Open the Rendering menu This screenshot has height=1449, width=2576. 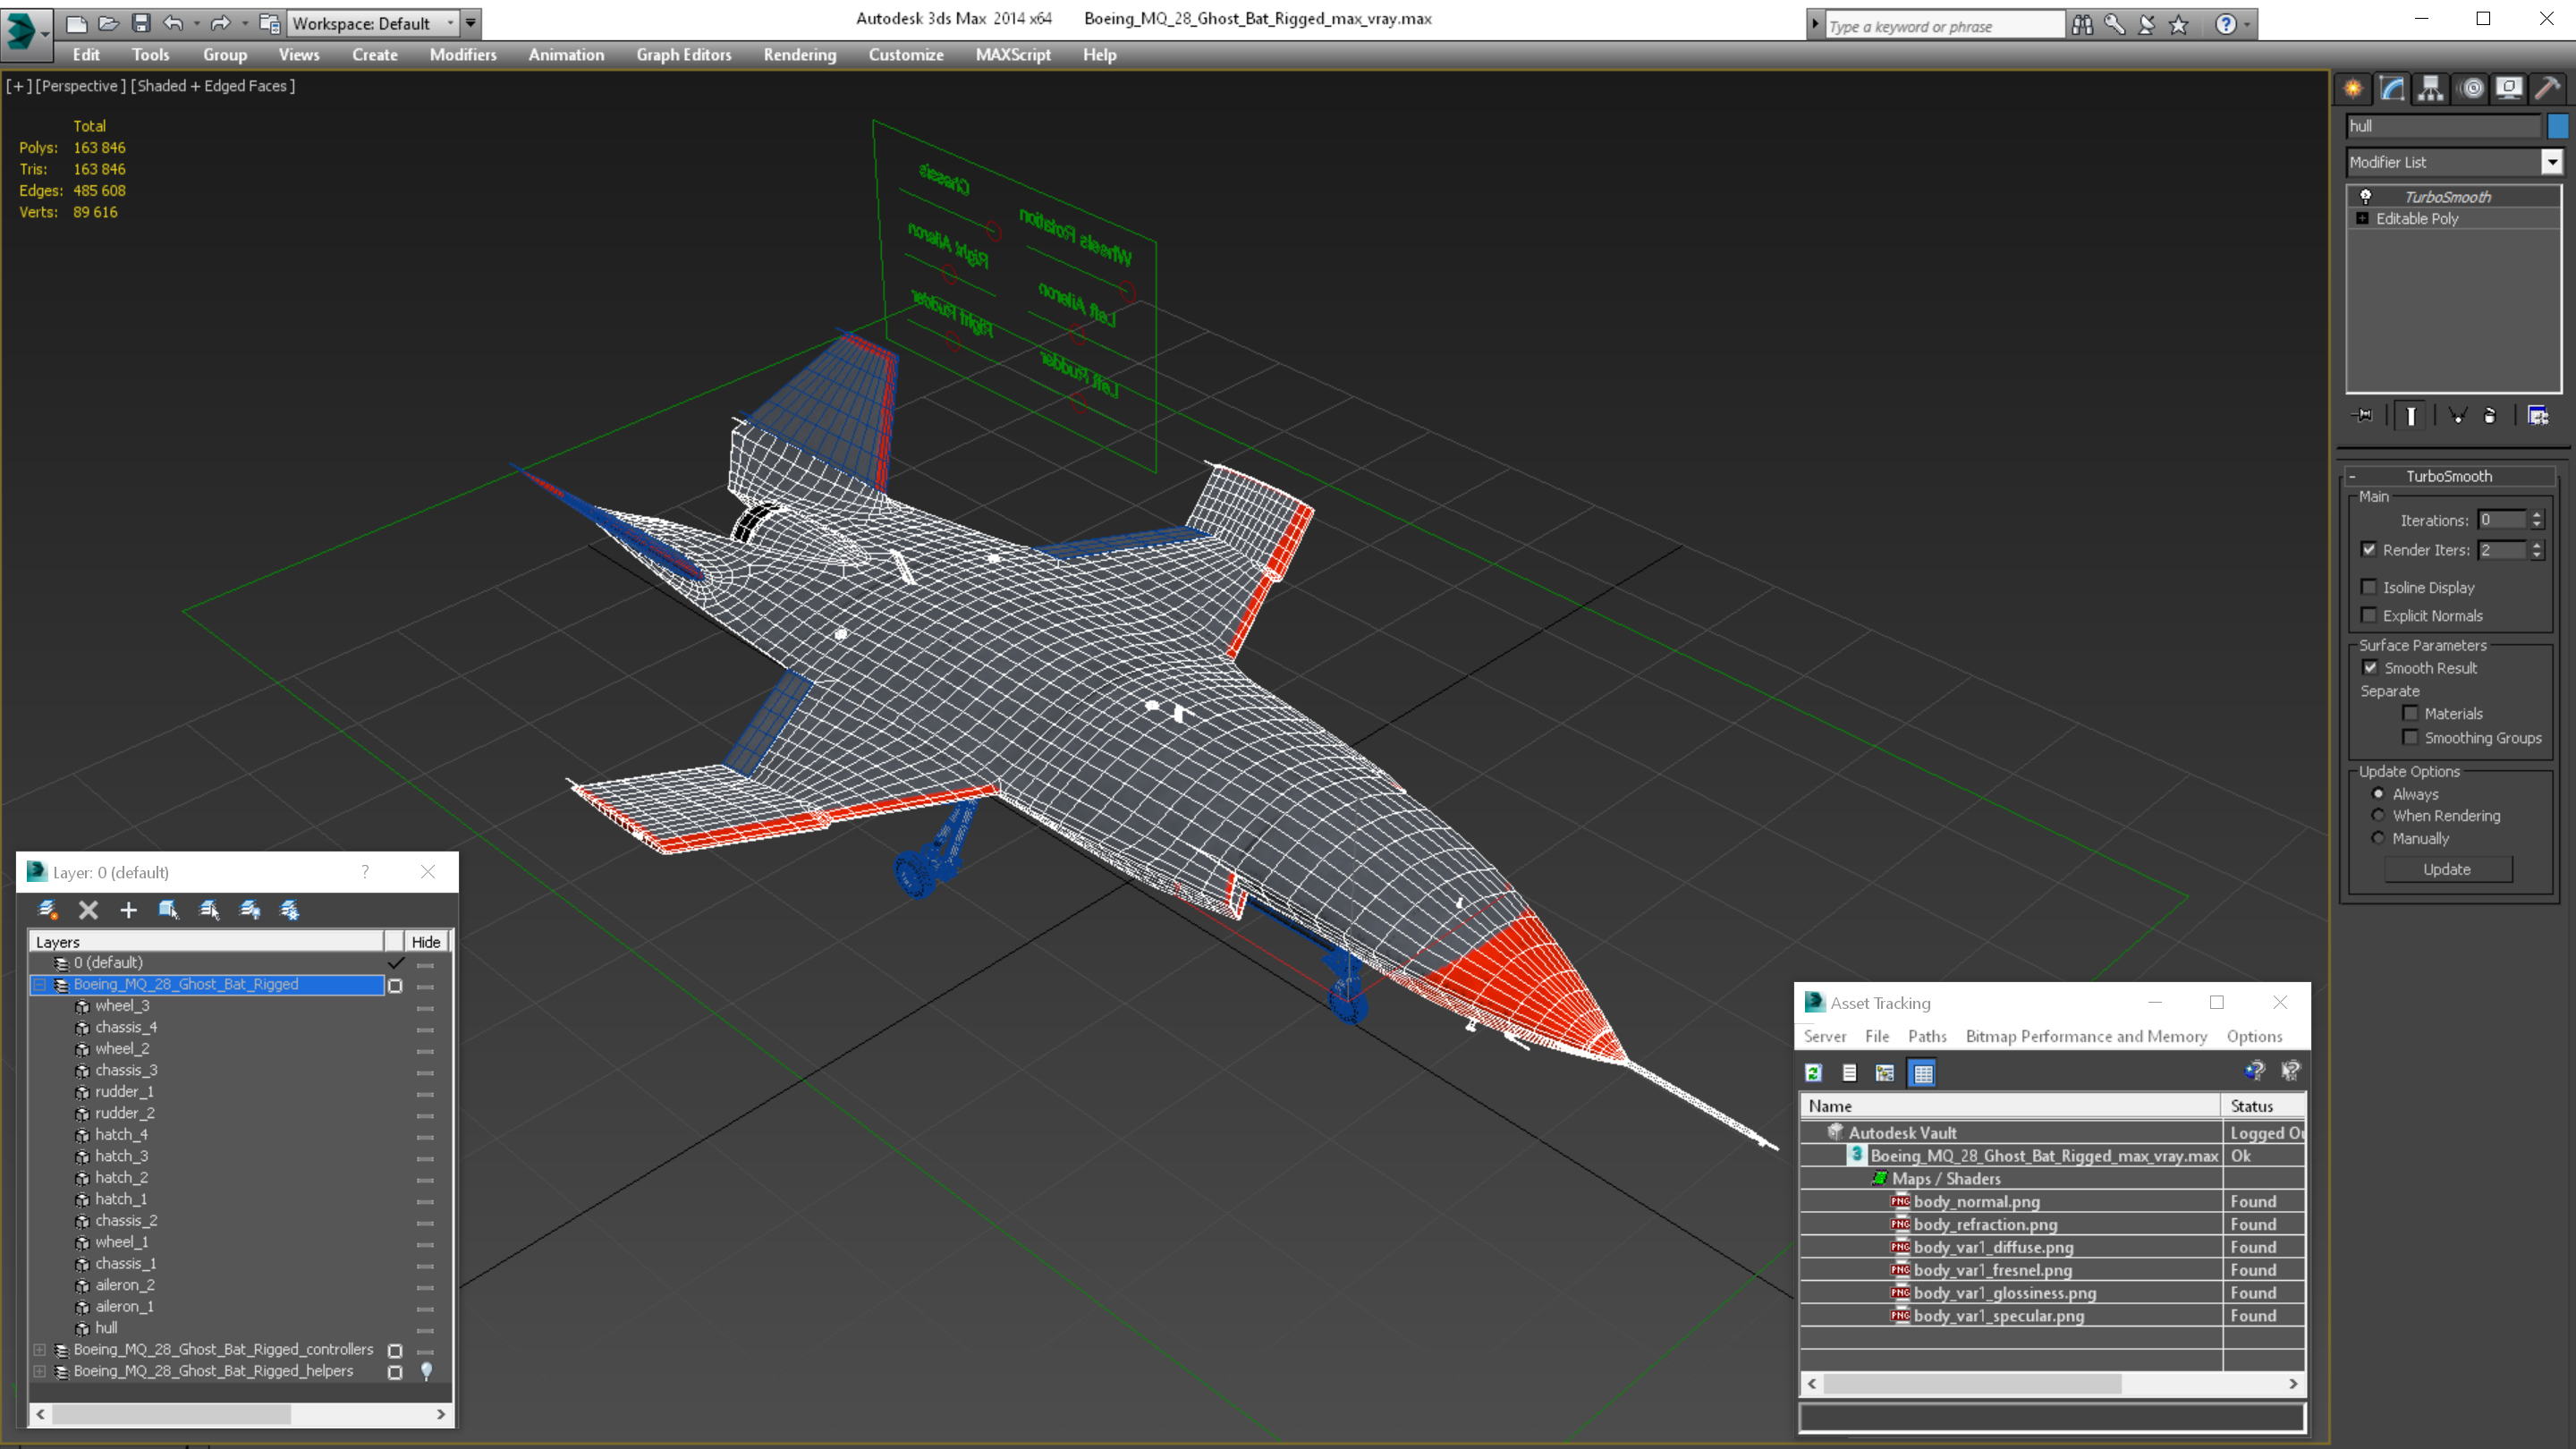(800, 55)
